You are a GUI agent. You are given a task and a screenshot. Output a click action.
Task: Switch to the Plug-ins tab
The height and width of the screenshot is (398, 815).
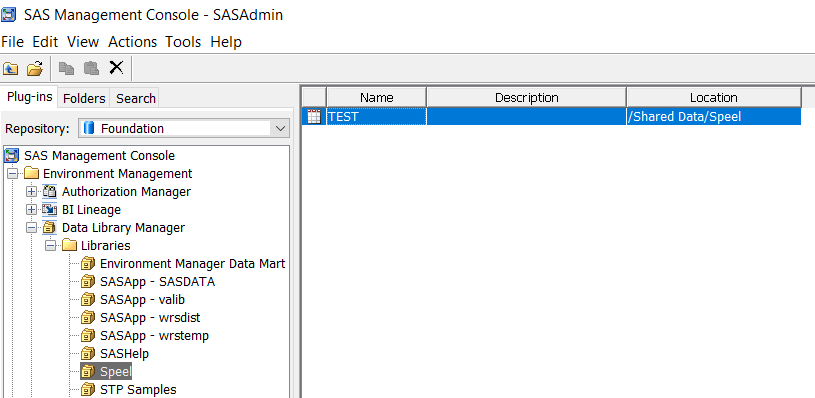pyautogui.click(x=29, y=97)
